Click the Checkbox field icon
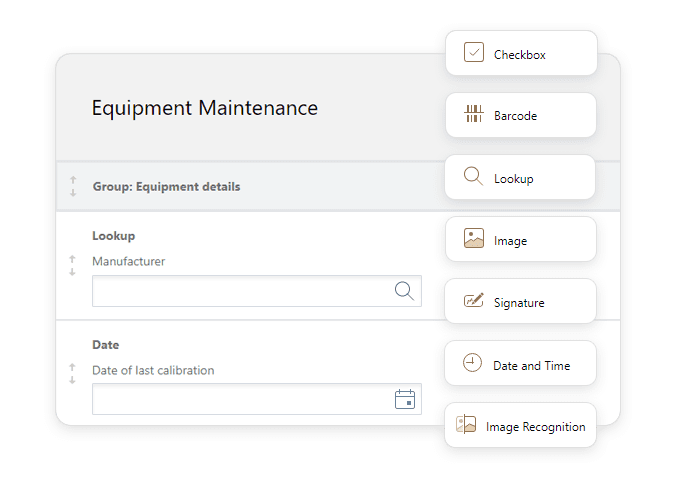Image resolution: width=675 pixels, height=500 pixels. point(474,53)
